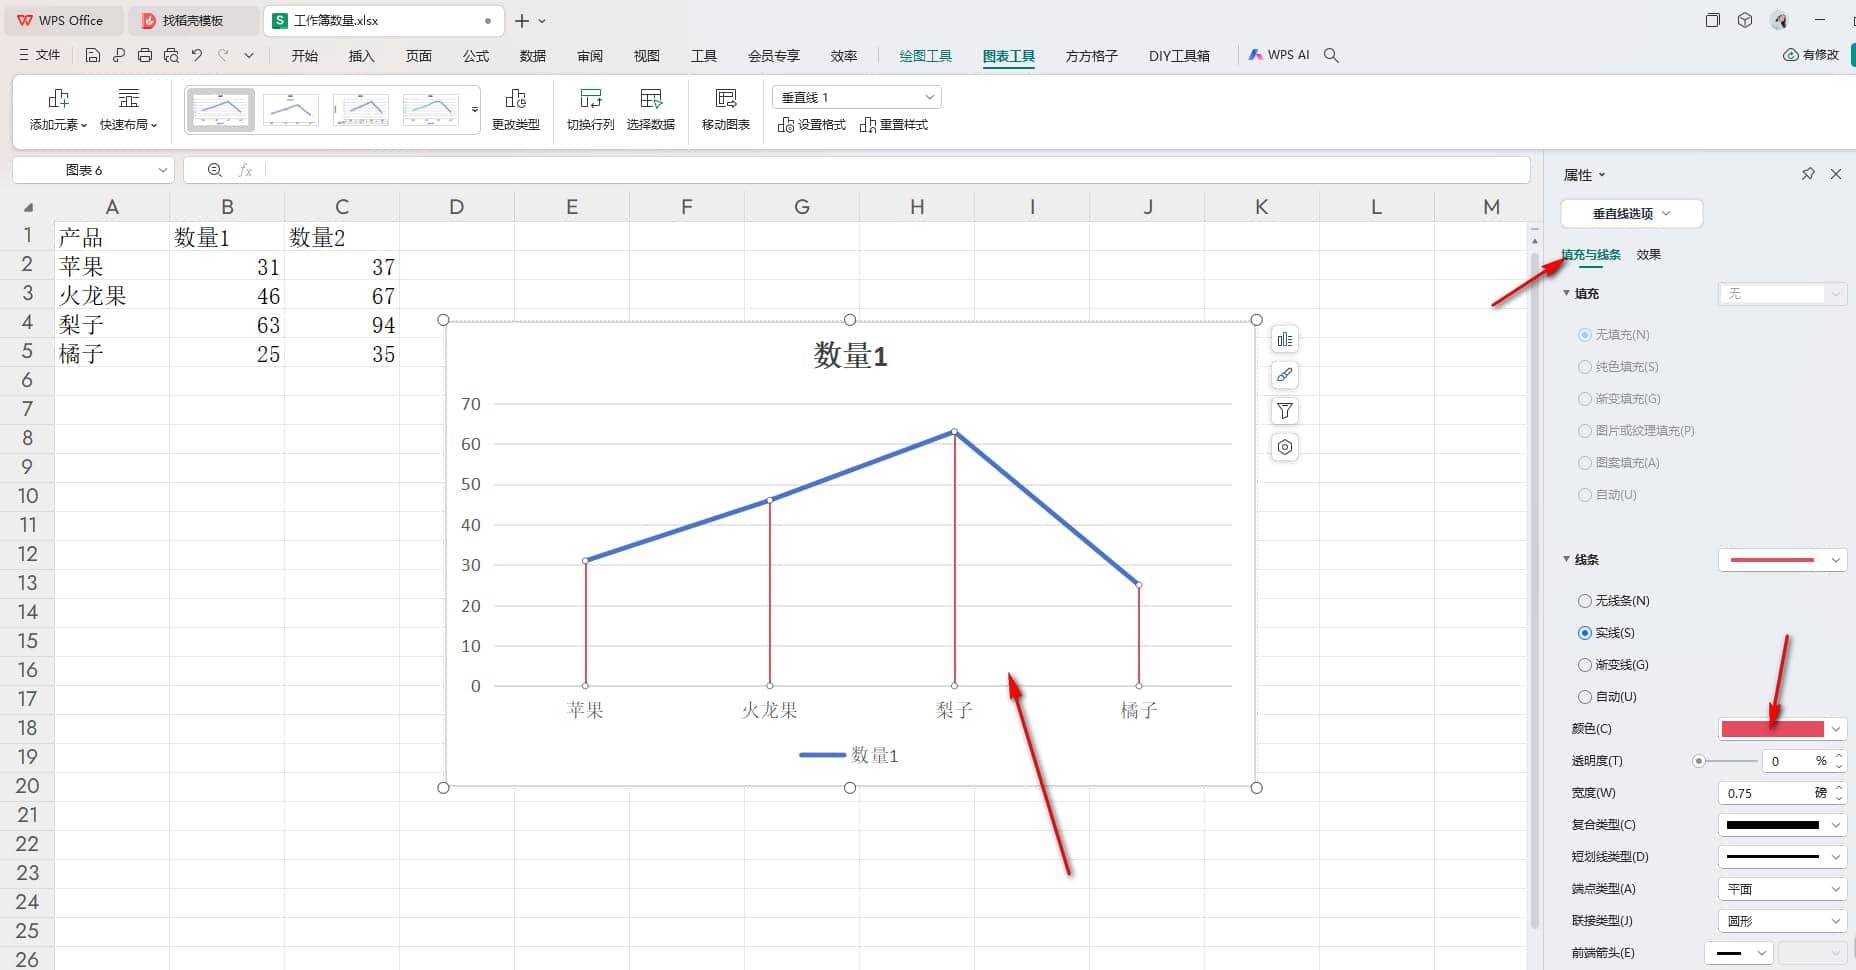This screenshot has height=970, width=1856.
Task: Click the Width (宽度) 0.75 input field
Action: pyautogui.click(x=1770, y=793)
